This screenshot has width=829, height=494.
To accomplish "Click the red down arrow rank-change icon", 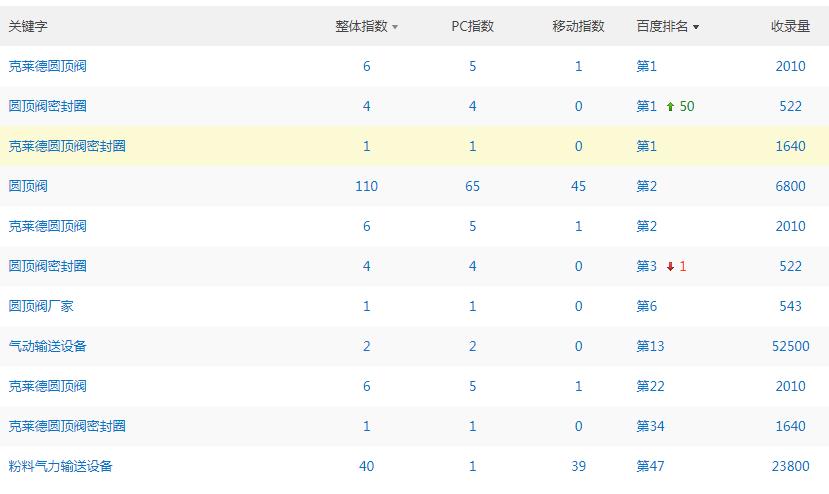I will [670, 266].
